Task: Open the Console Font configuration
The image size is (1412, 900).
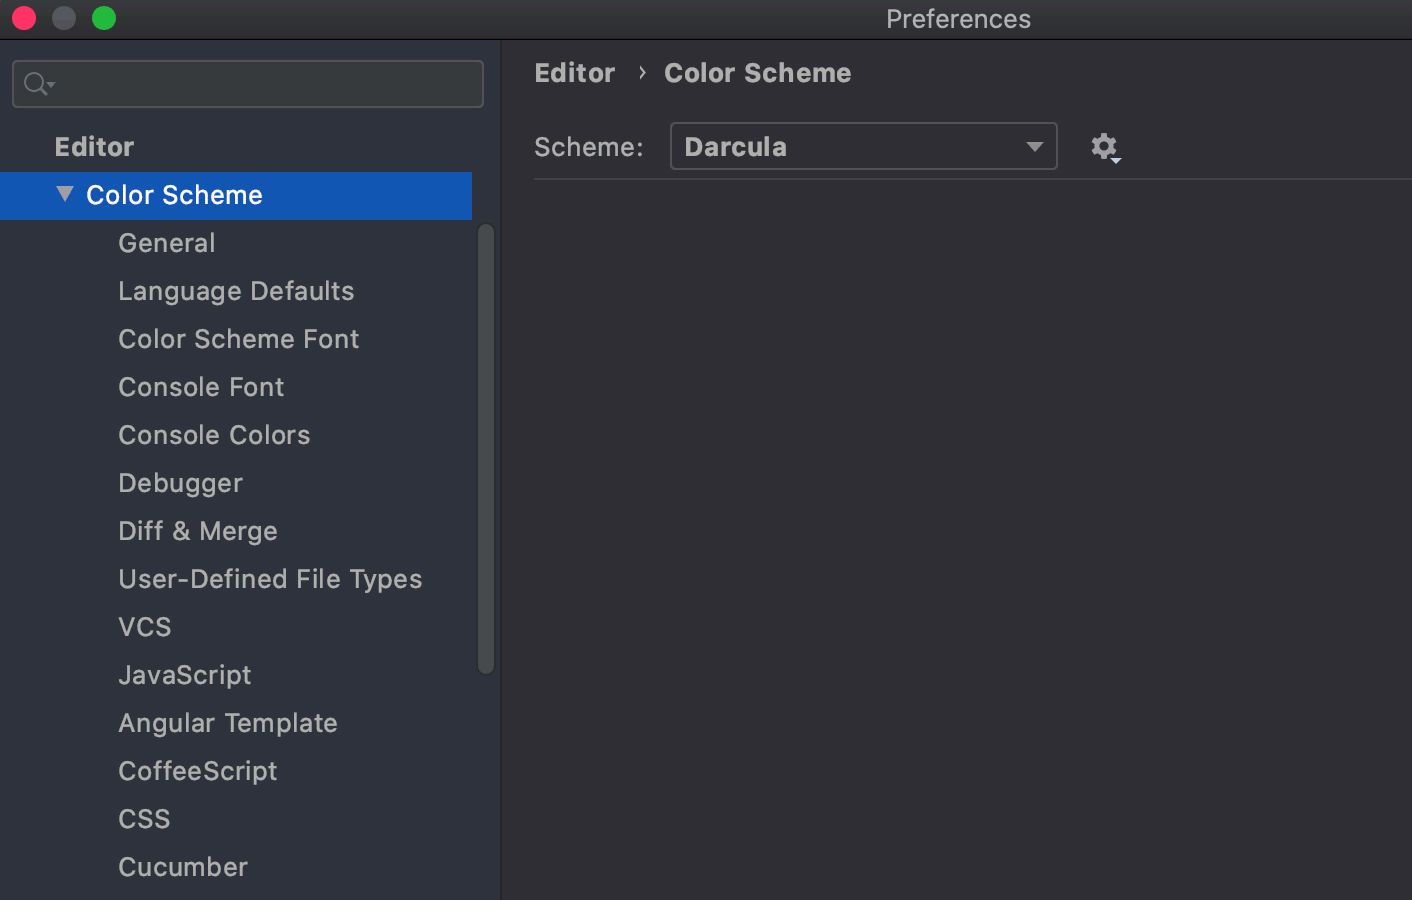Action: [x=201, y=387]
